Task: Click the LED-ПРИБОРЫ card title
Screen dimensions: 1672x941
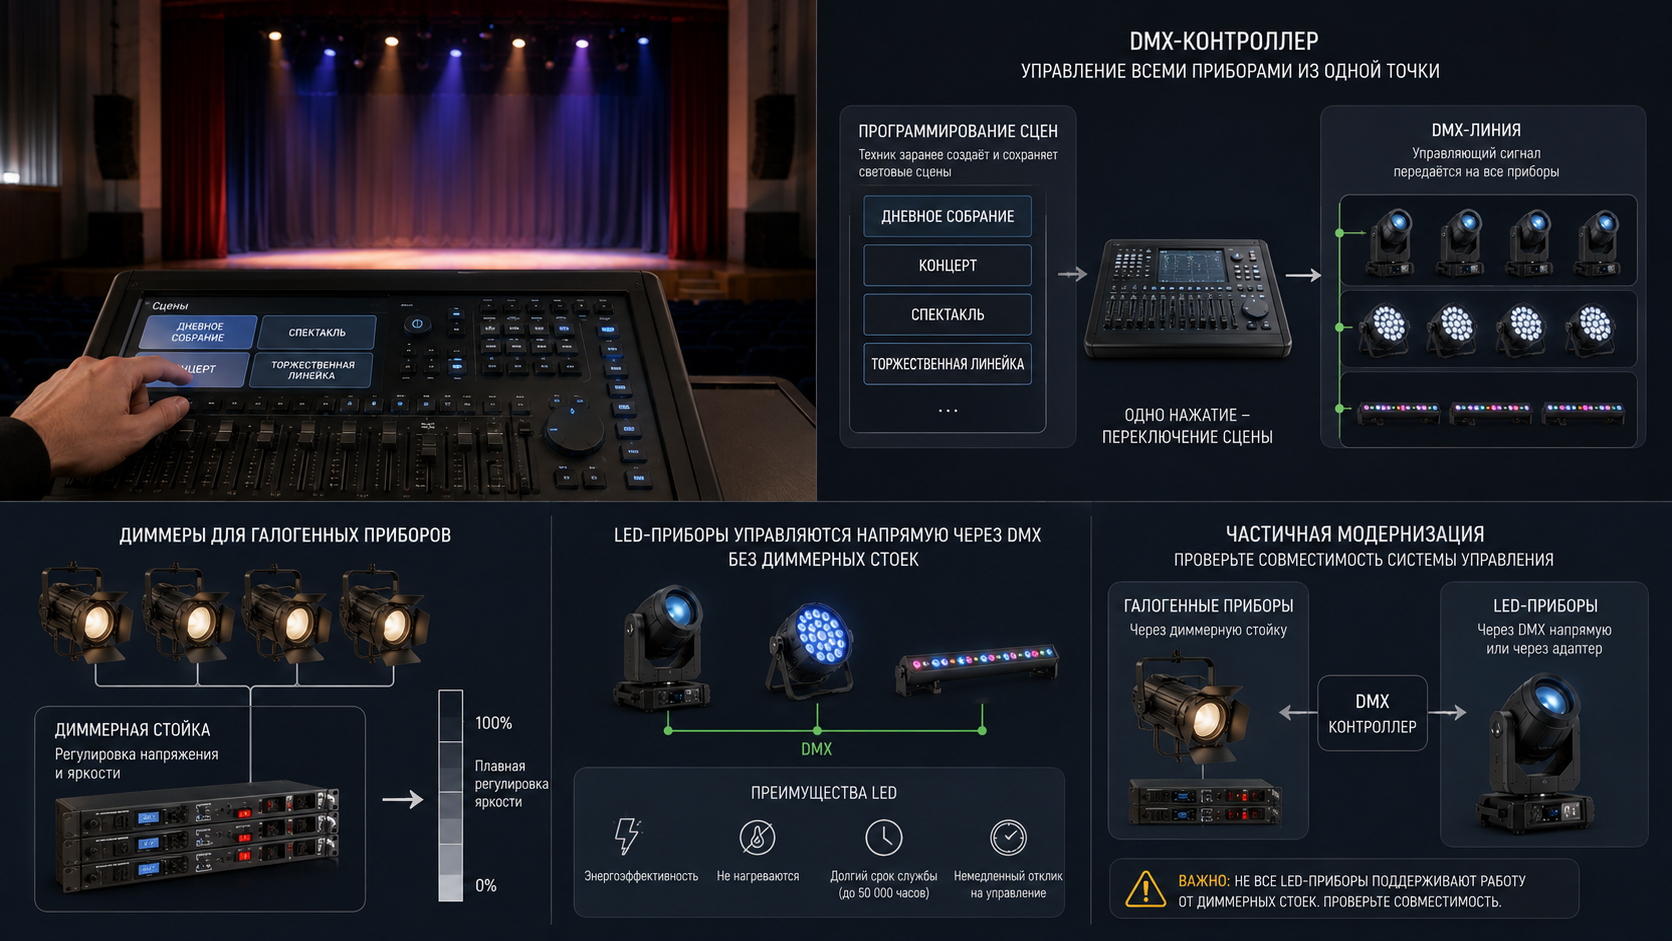Action: click(1545, 606)
